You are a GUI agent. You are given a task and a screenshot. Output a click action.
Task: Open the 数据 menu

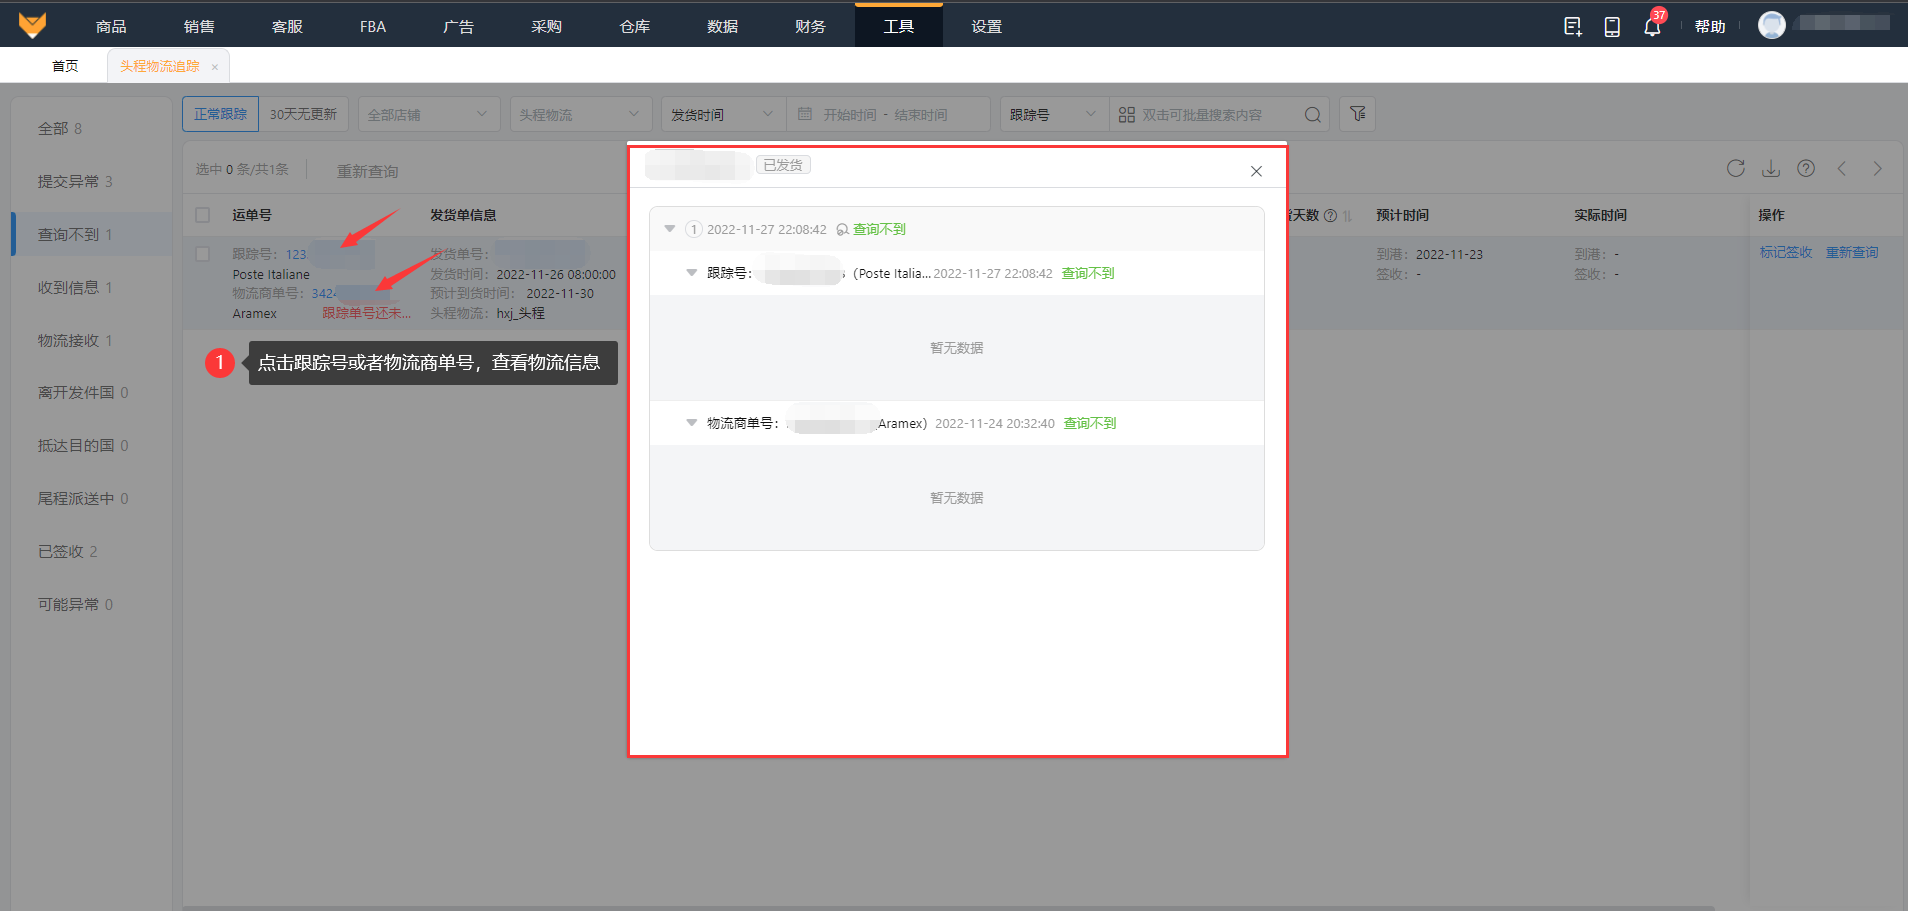723,26
